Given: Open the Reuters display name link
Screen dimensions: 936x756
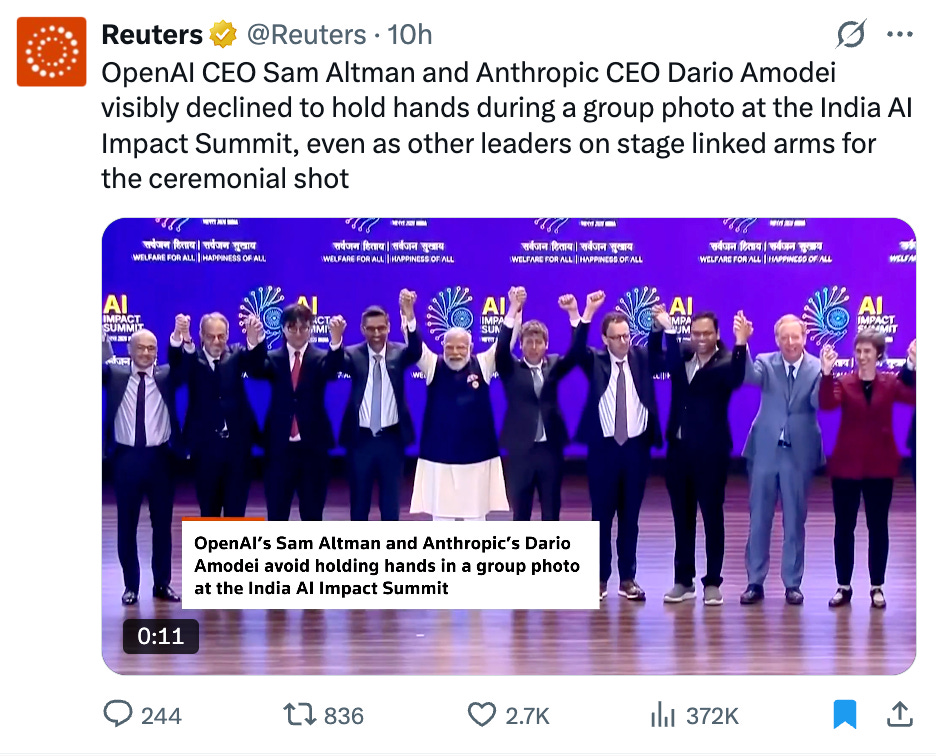Looking at the screenshot, I should (x=152, y=35).
